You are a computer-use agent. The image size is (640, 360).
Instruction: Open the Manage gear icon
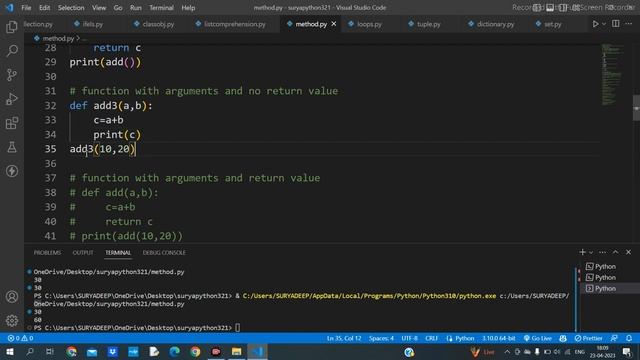coord(12,320)
